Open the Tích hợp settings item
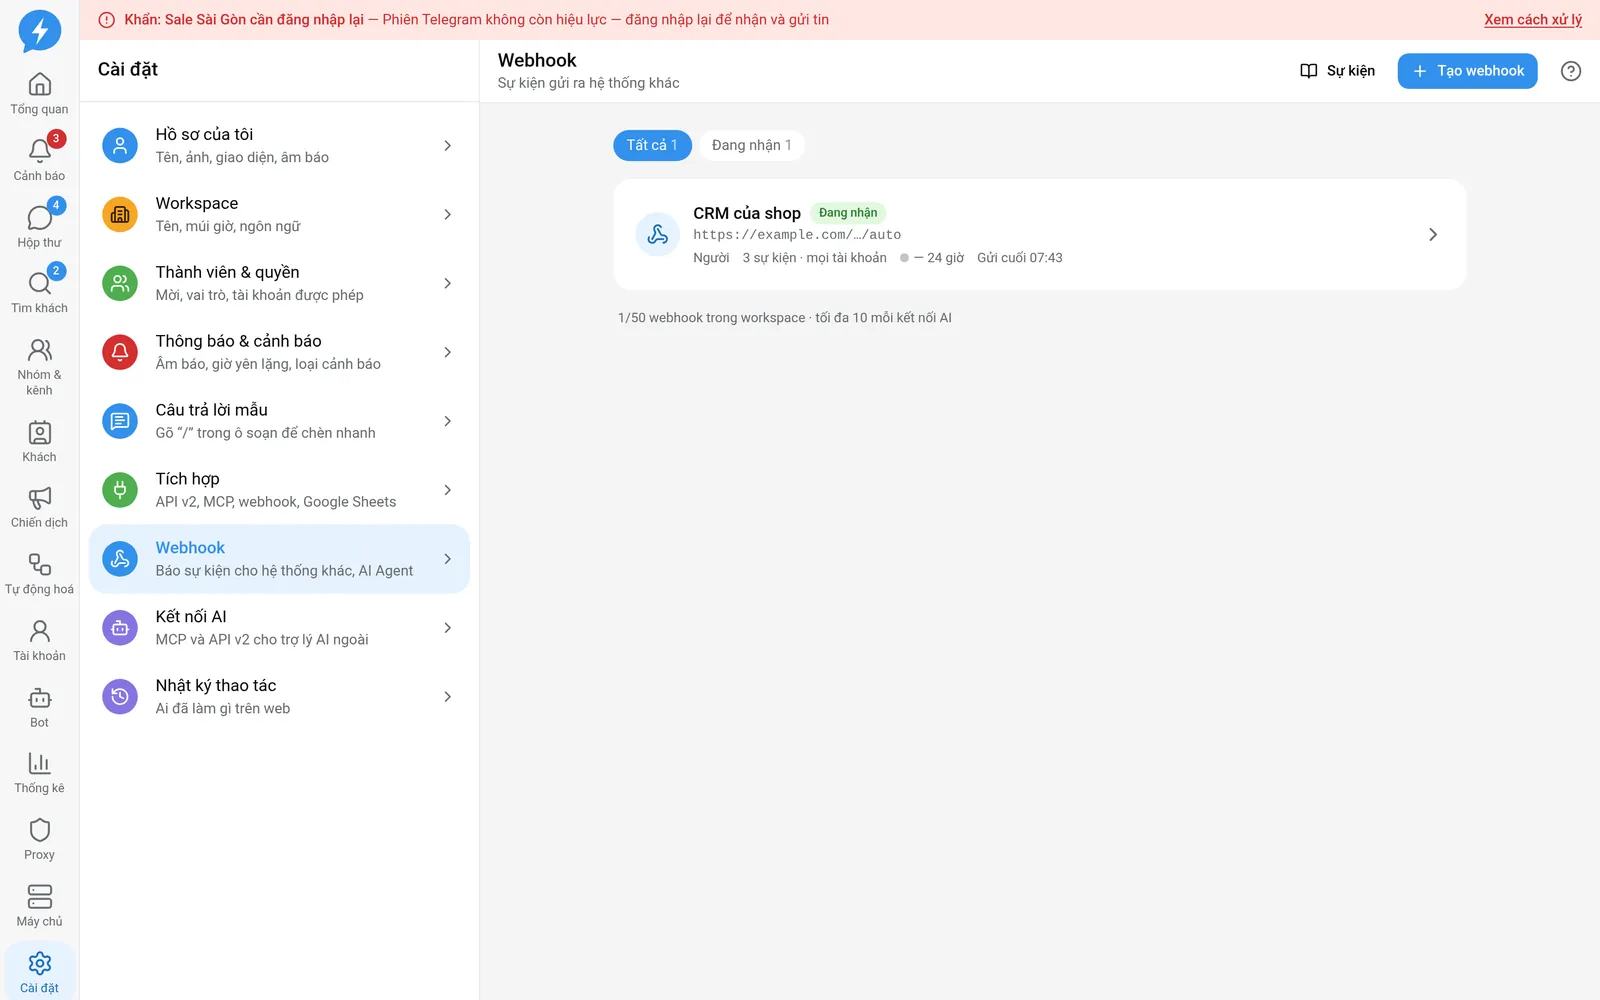The width and height of the screenshot is (1600, 1000). click(x=279, y=490)
